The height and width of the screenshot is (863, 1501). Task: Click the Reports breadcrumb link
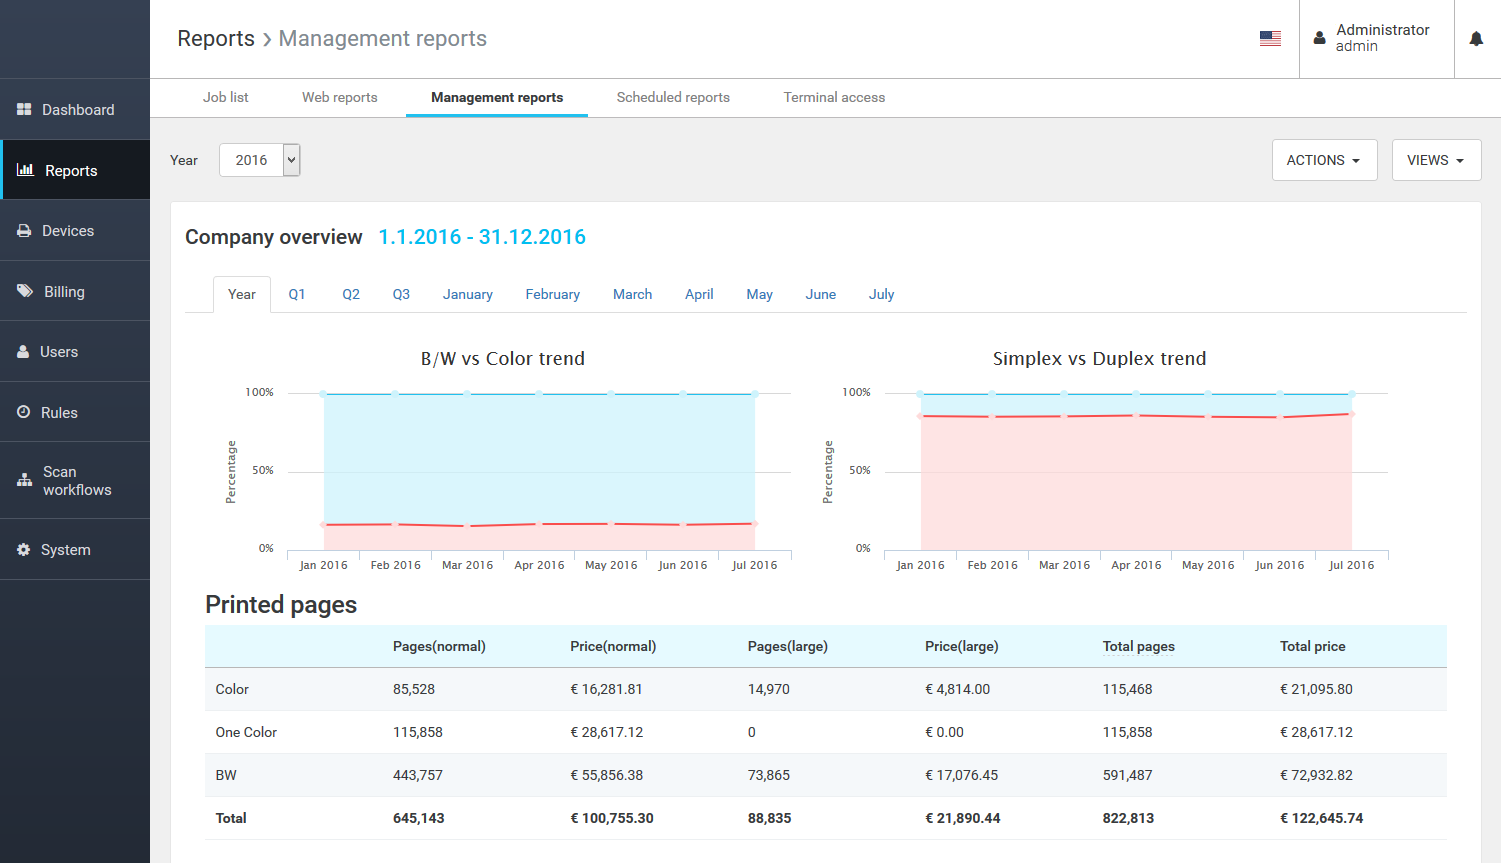(216, 39)
